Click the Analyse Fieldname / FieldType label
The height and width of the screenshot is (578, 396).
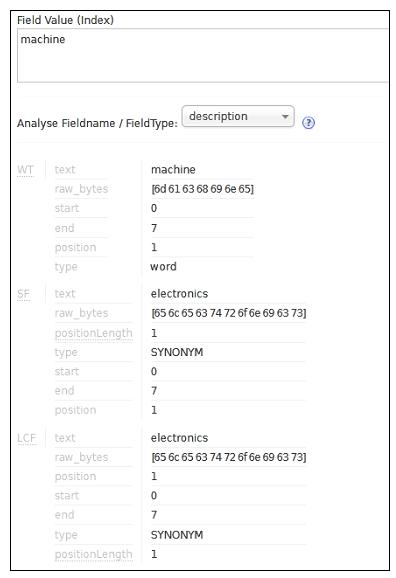click(x=97, y=123)
